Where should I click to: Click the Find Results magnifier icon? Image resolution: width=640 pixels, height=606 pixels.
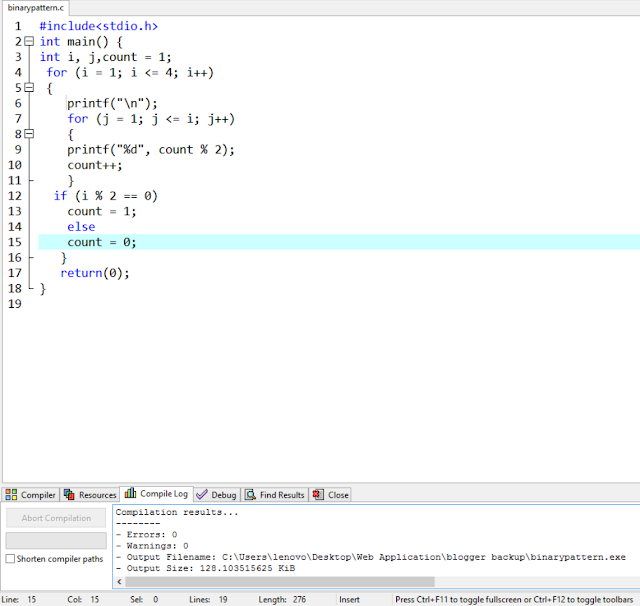(x=250, y=495)
